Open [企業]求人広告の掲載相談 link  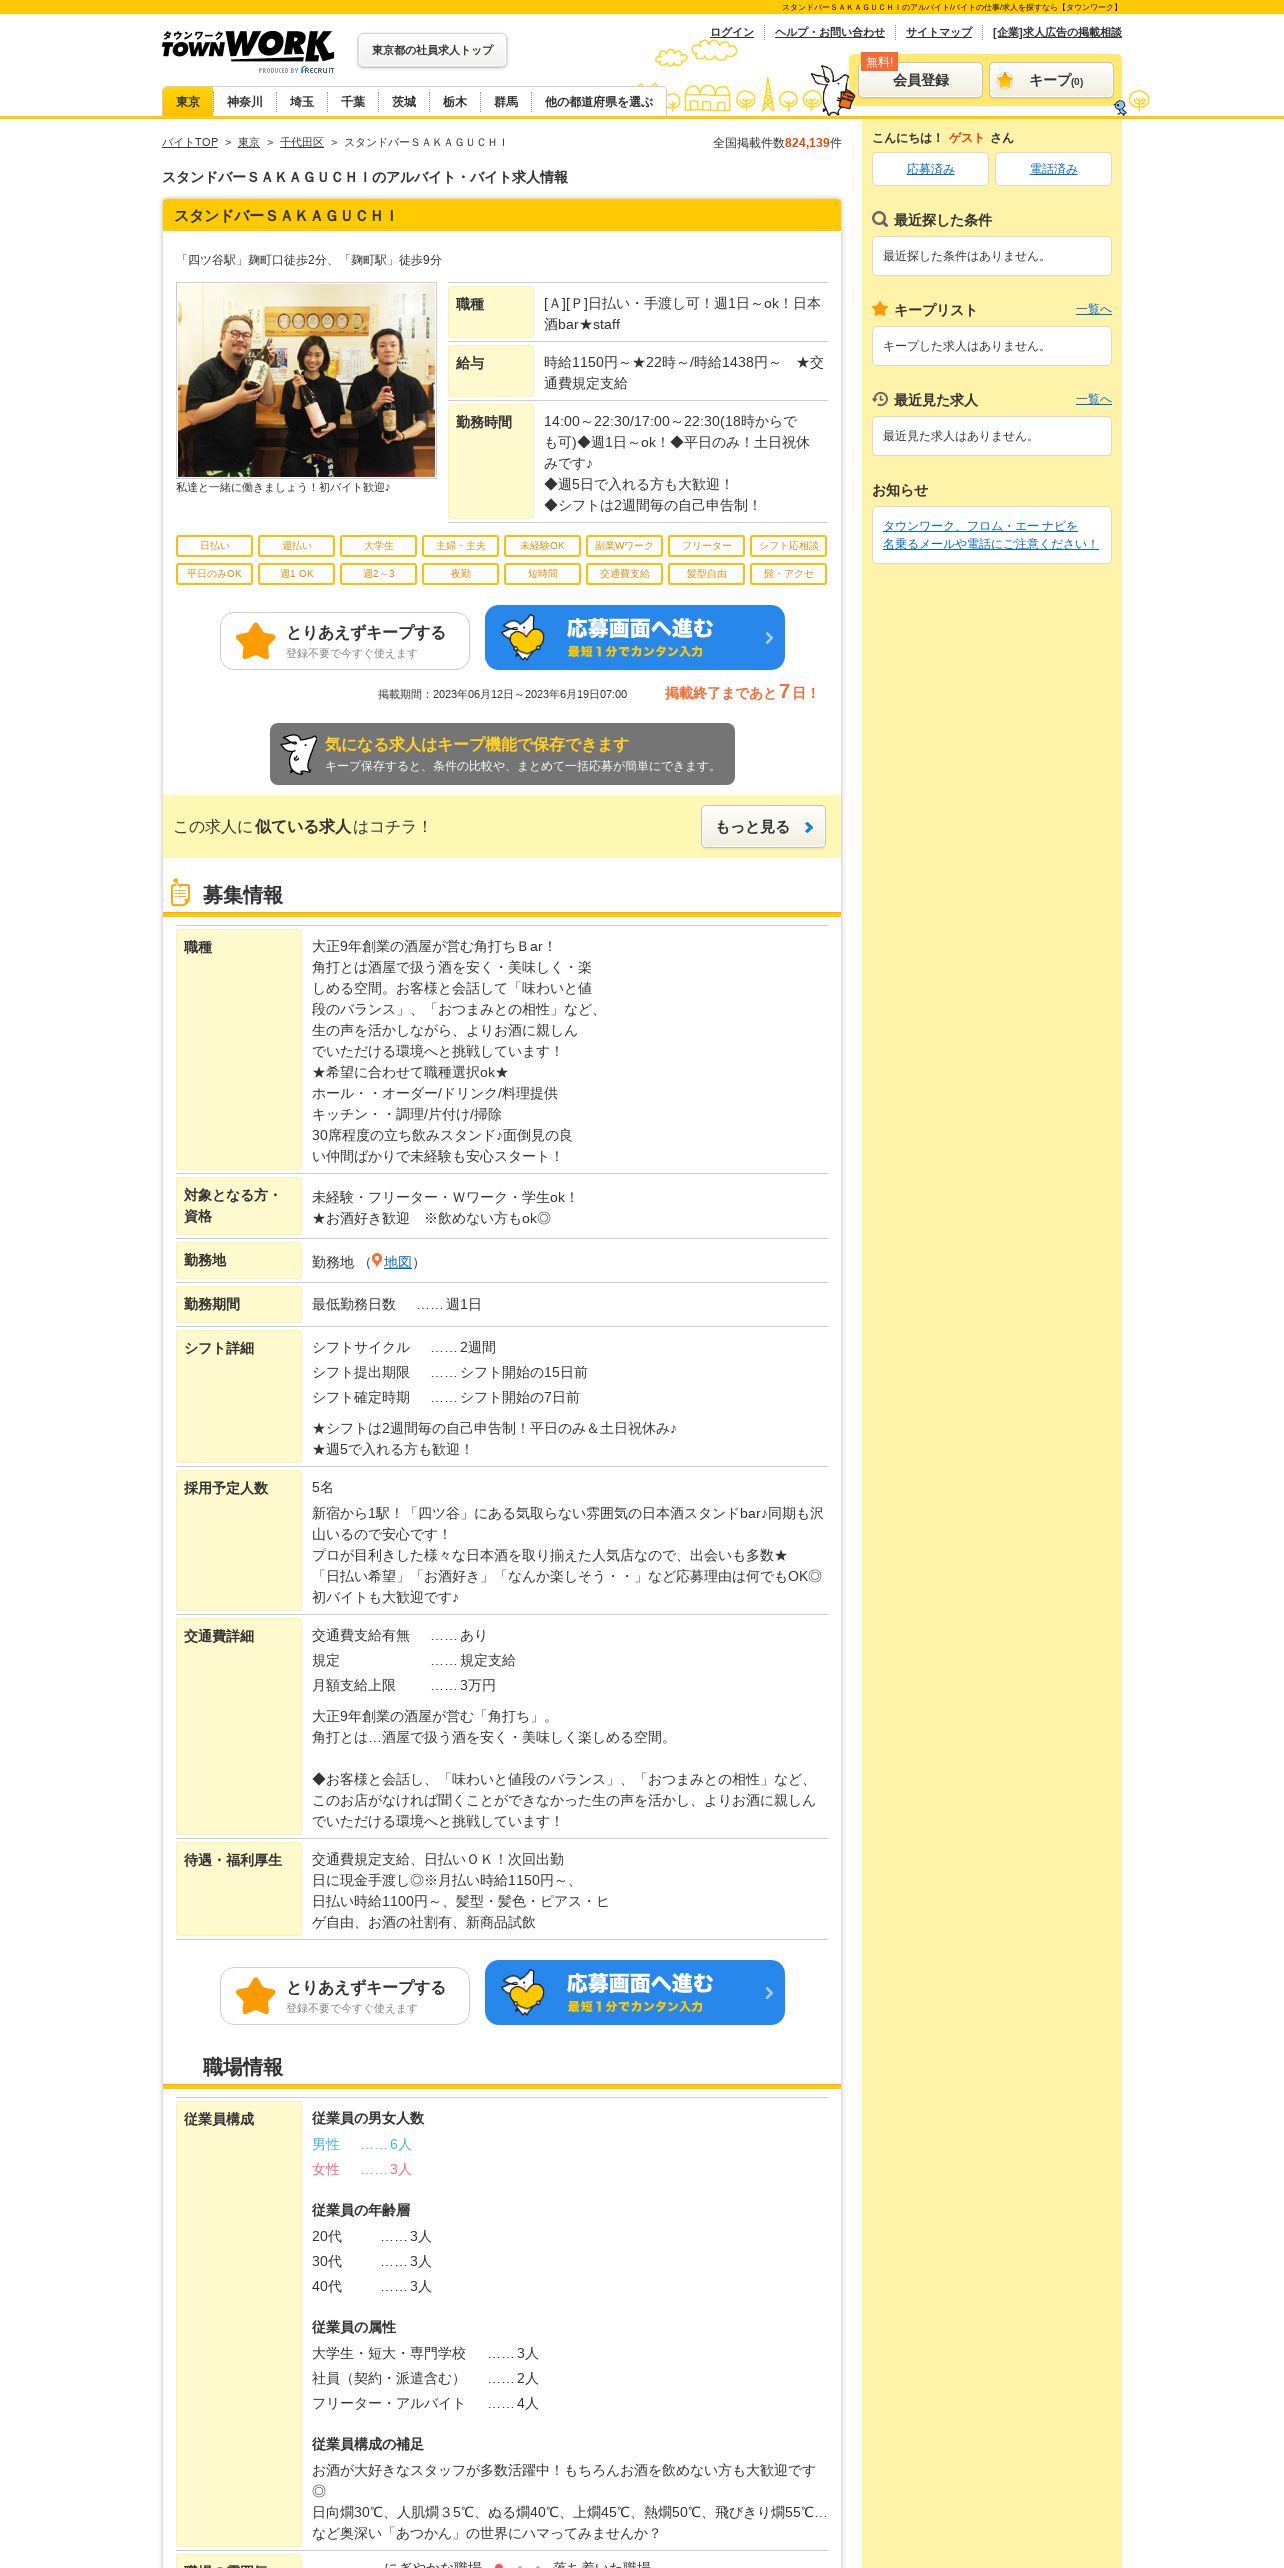(x=1057, y=32)
